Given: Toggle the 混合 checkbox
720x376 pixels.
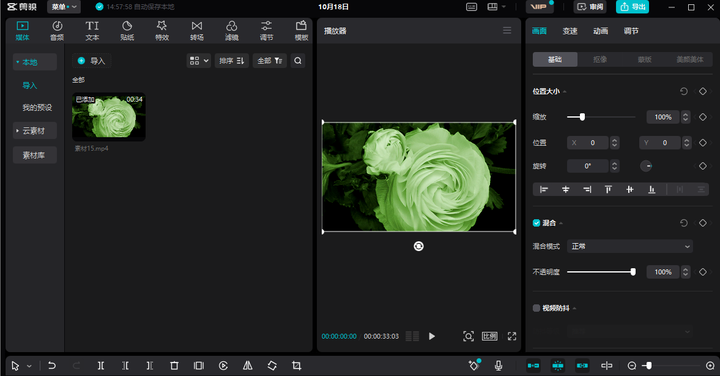Looking at the screenshot, I should 536,223.
